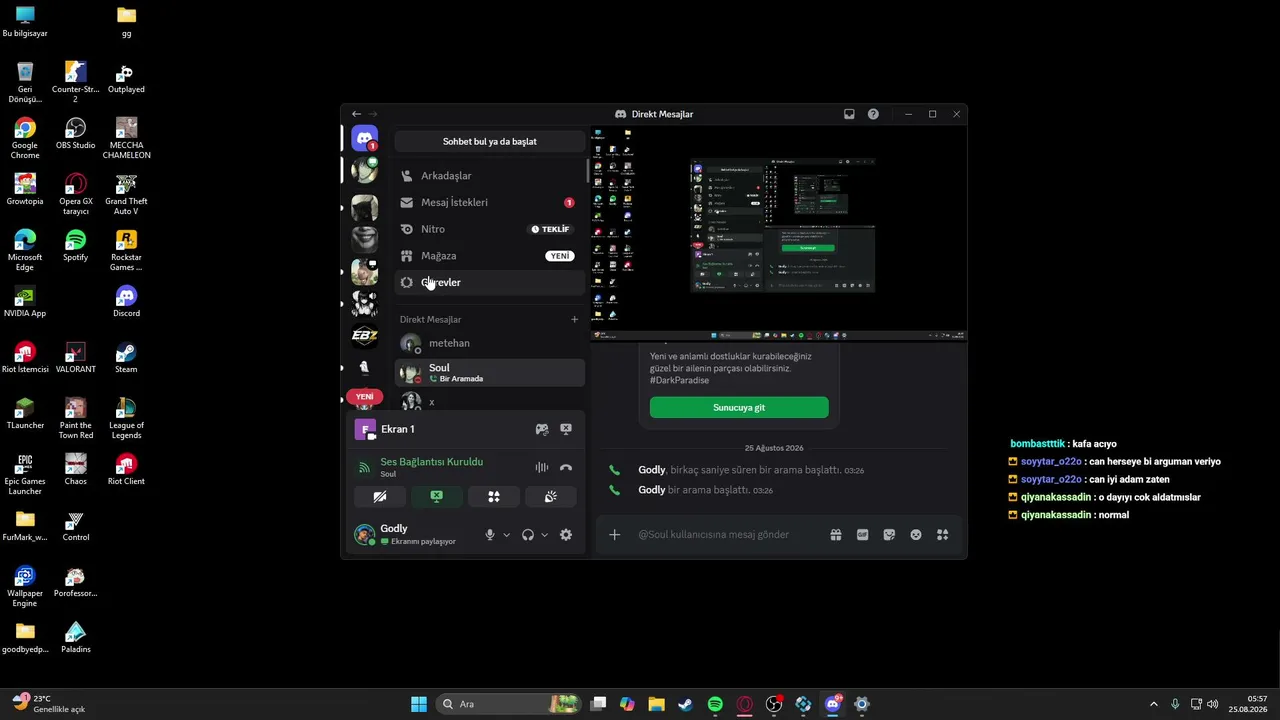Open the taskbar volume control
This screenshot has width=1280, height=720.
[x=1213, y=704]
